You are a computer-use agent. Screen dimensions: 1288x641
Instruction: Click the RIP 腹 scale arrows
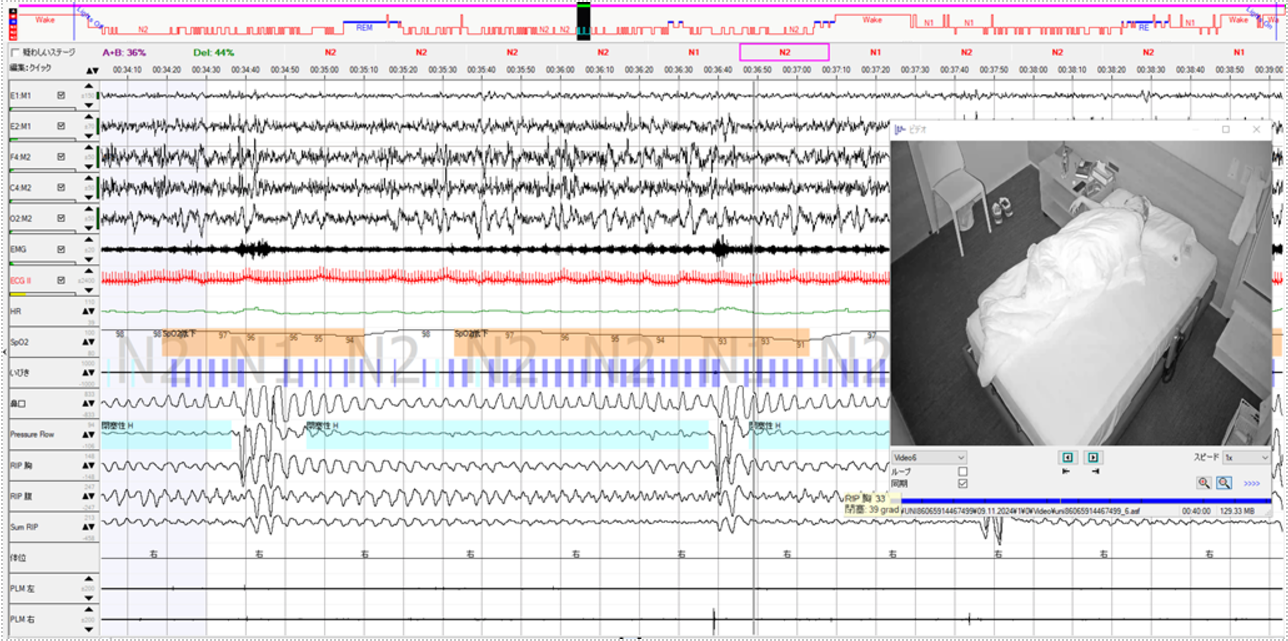88,497
